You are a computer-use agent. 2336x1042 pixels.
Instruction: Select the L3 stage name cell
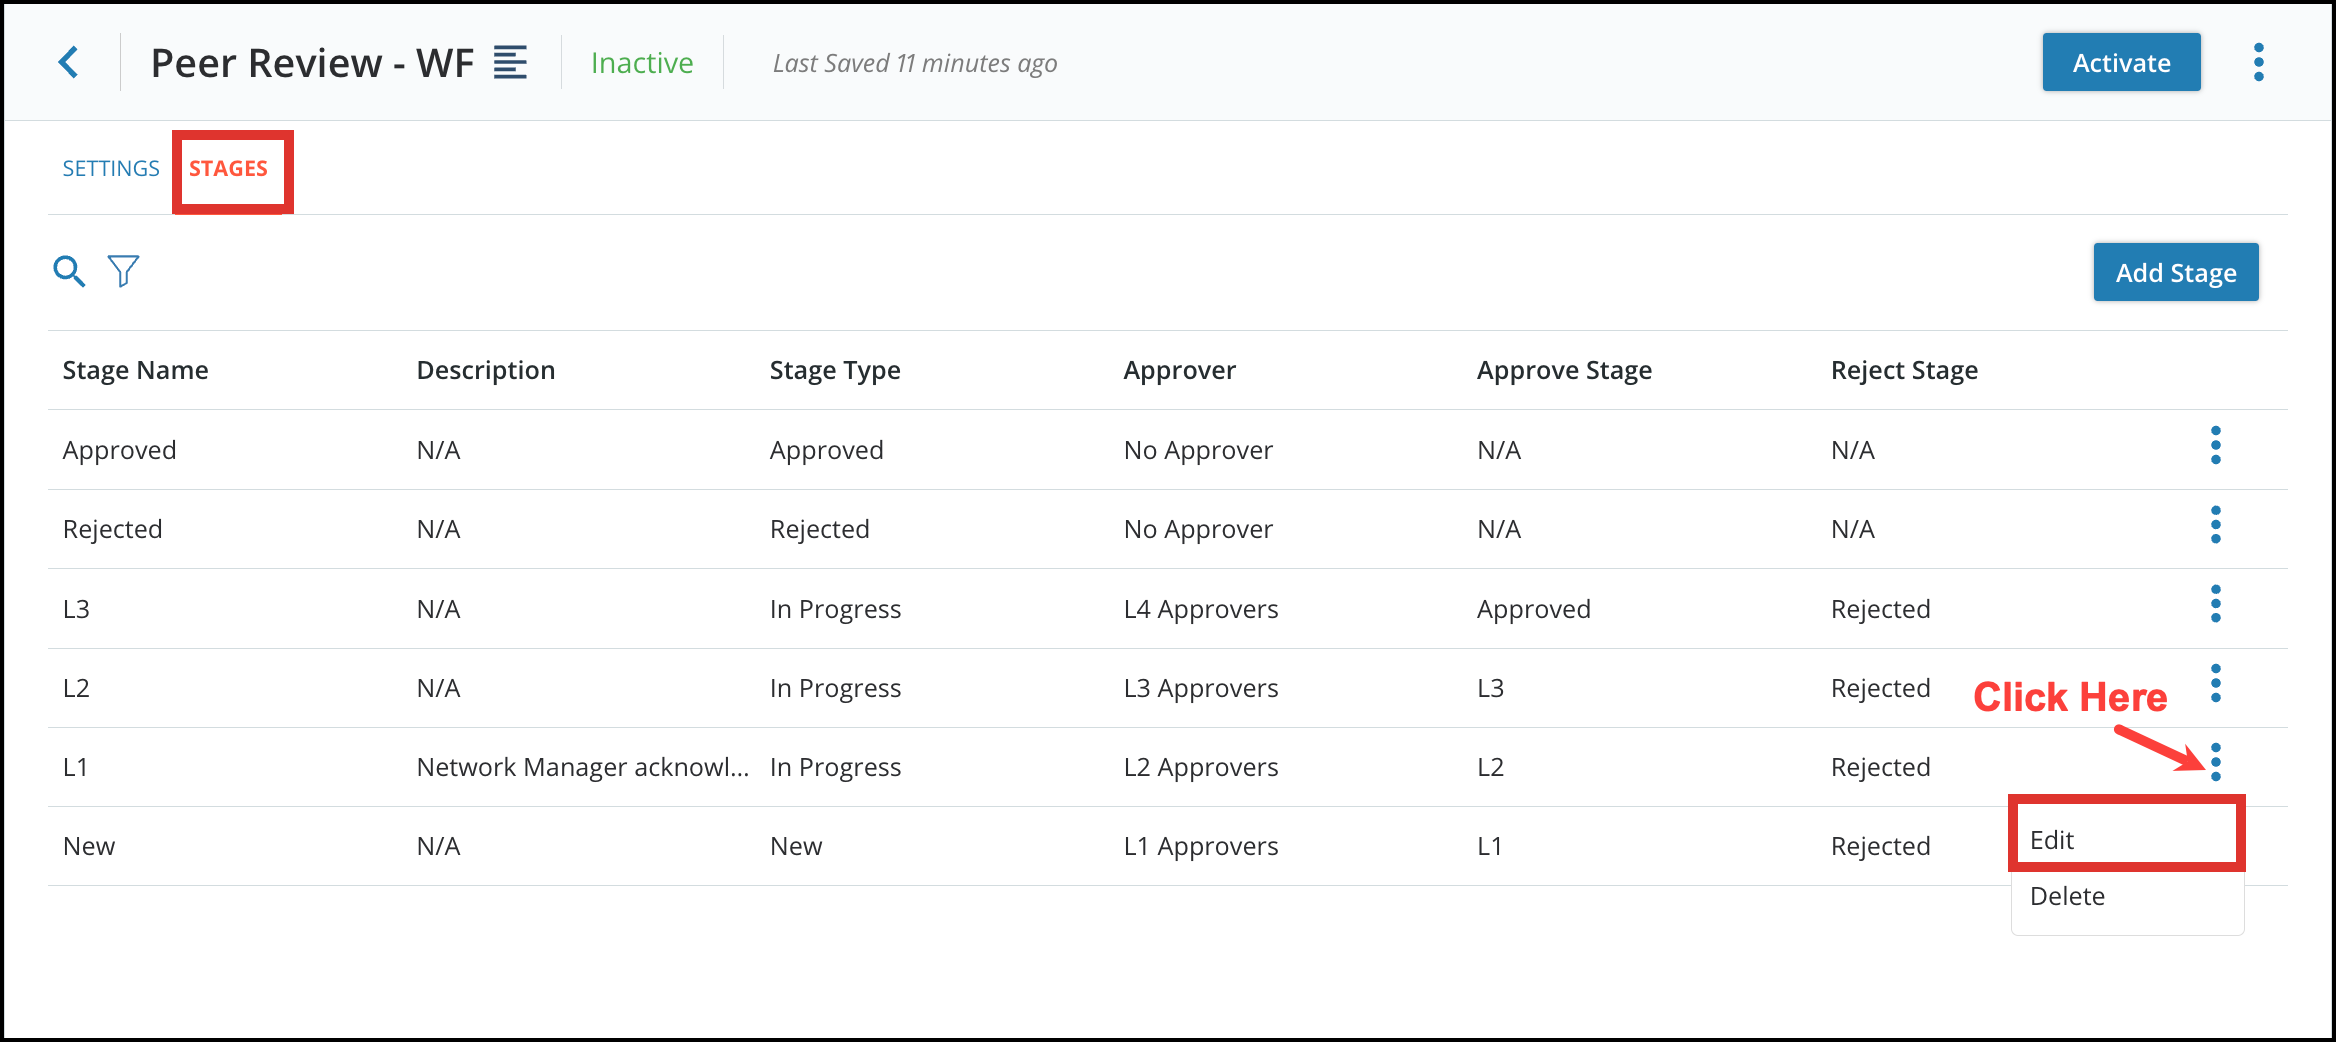pyautogui.click(x=76, y=609)
